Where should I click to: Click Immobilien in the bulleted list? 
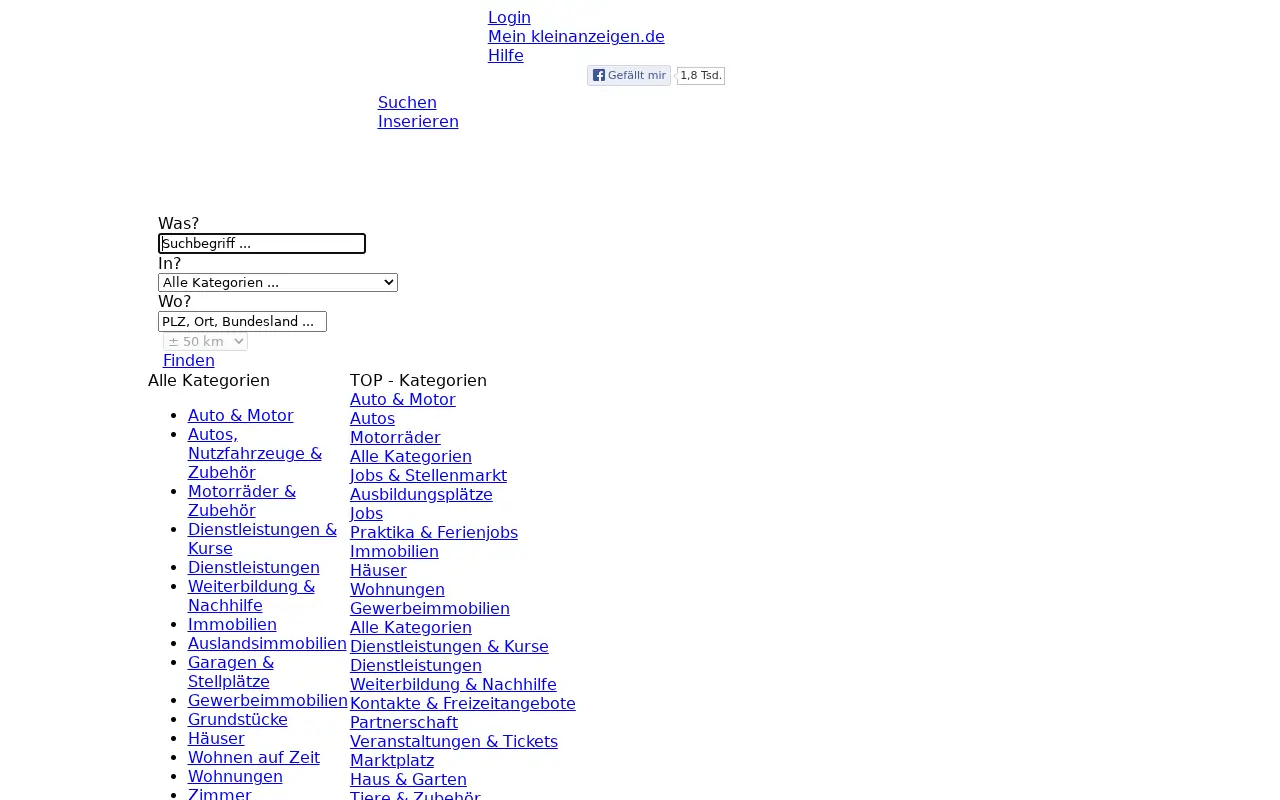pos(232,624)
